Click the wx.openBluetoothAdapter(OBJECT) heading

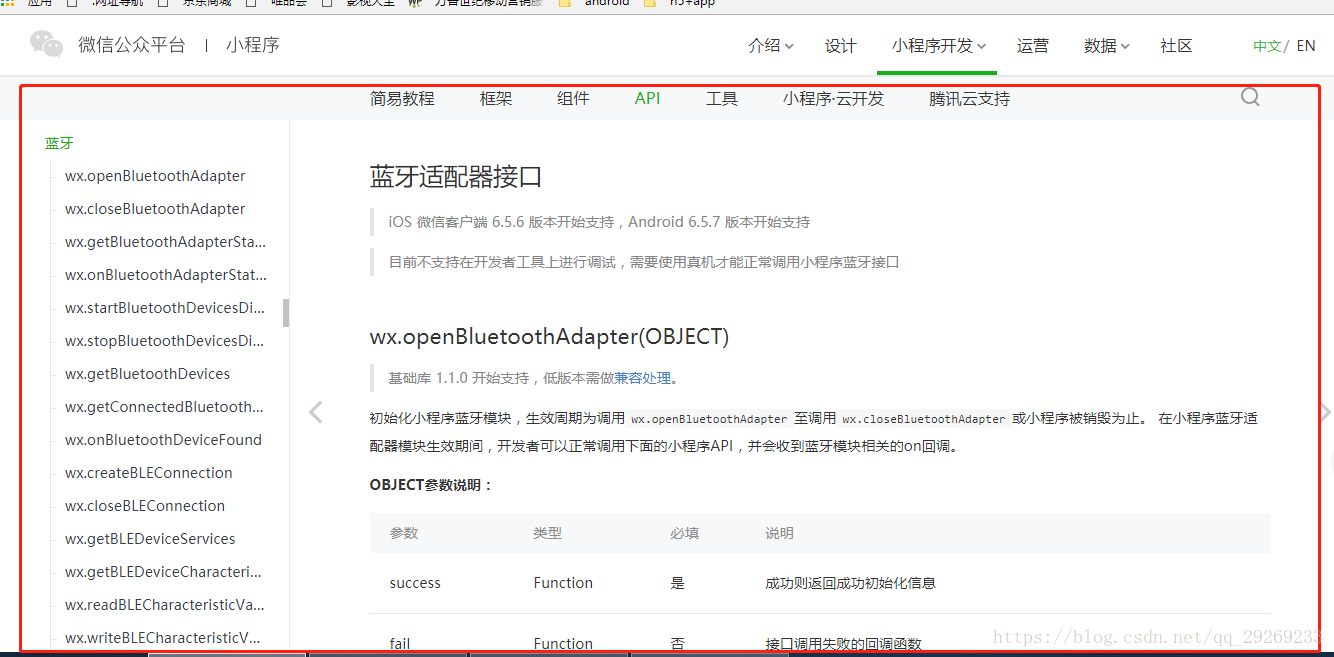pos(549,337)
